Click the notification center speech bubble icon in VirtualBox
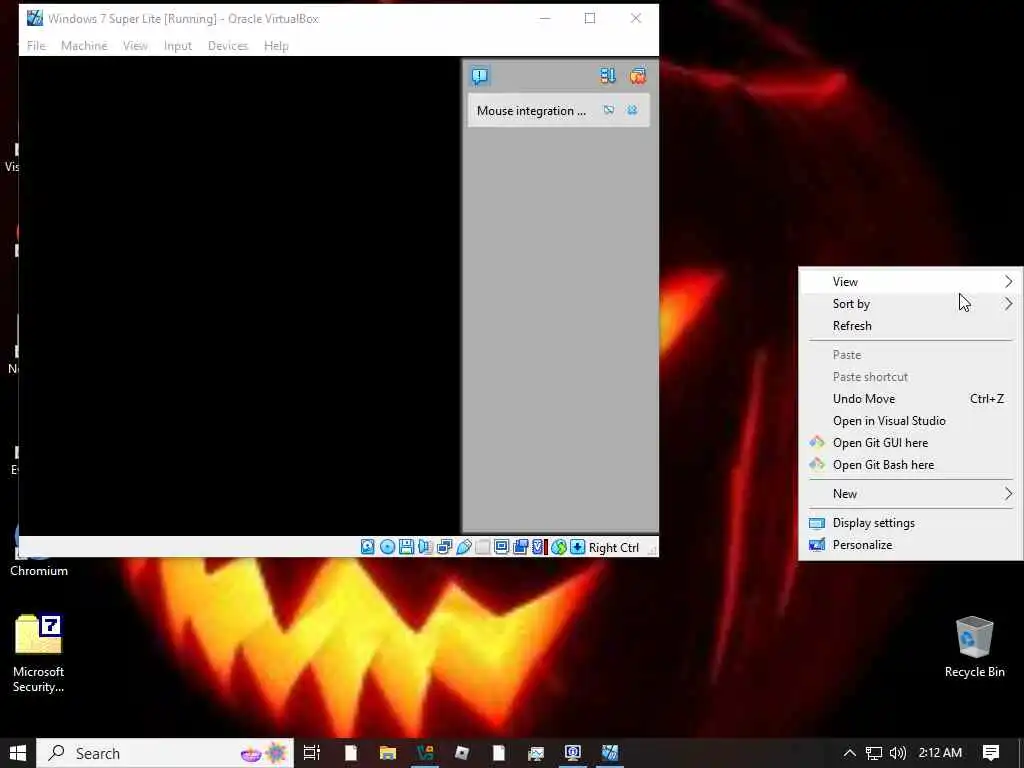Screen dimensions: 1024x768 pos(480,76)
